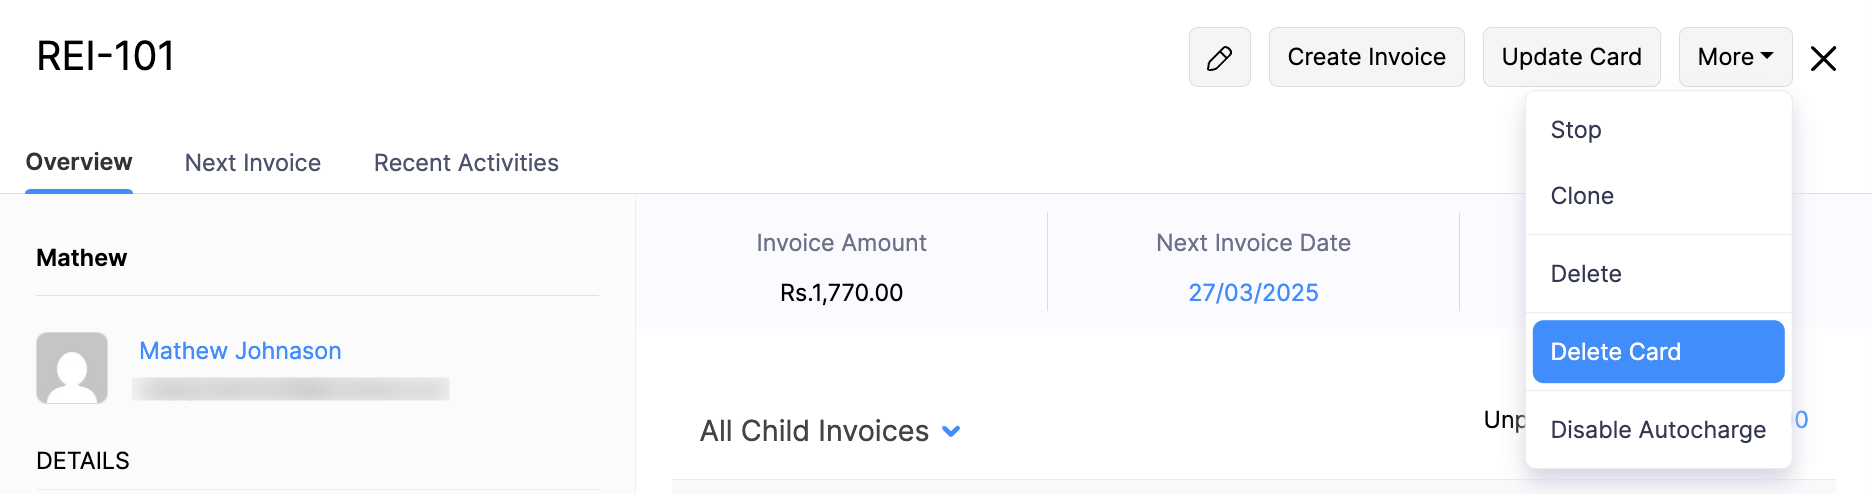This screenshot has width=1872, height=494.
Task: Click the REI-101 profile title
Action: click(106, 56)
